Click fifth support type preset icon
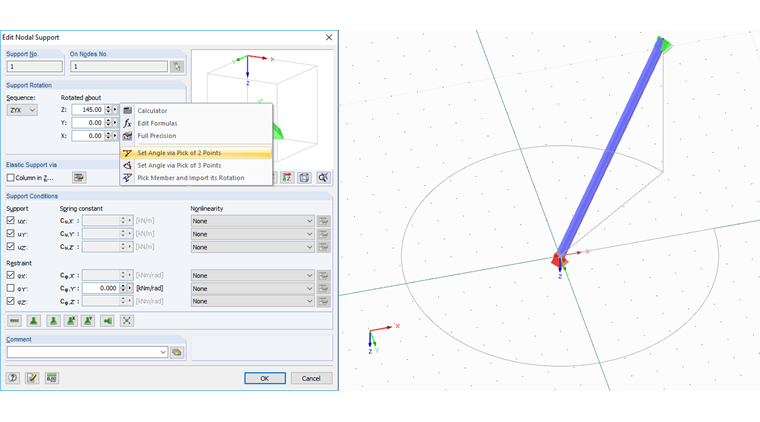Viewport: 760px width, 422px height. [x=88, y=321]
